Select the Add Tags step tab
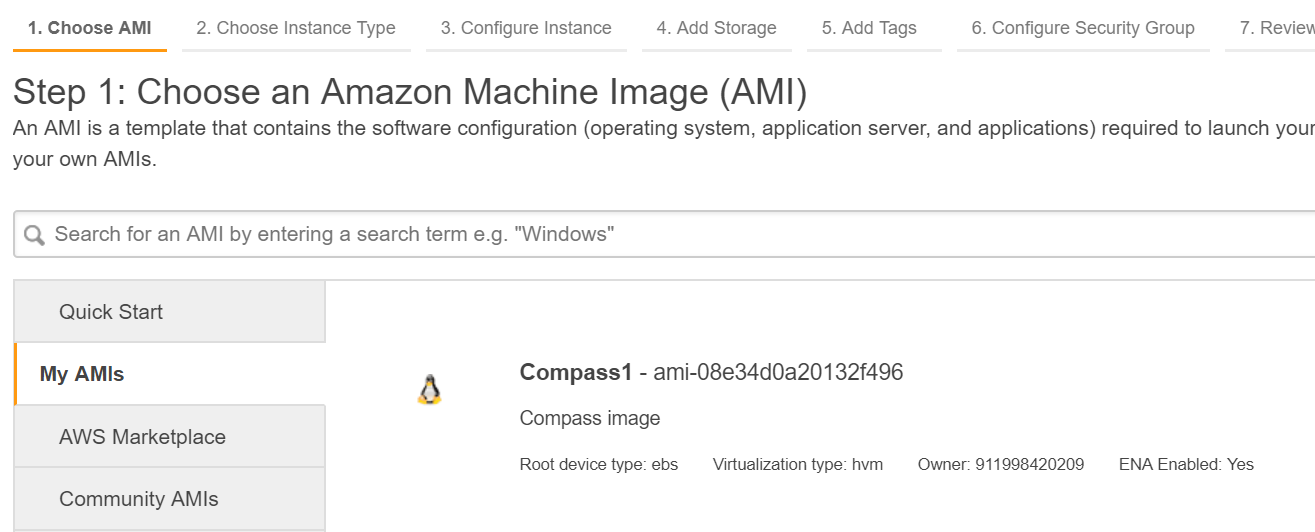This screenshot has height=532, width=1315. coord(869,28)
